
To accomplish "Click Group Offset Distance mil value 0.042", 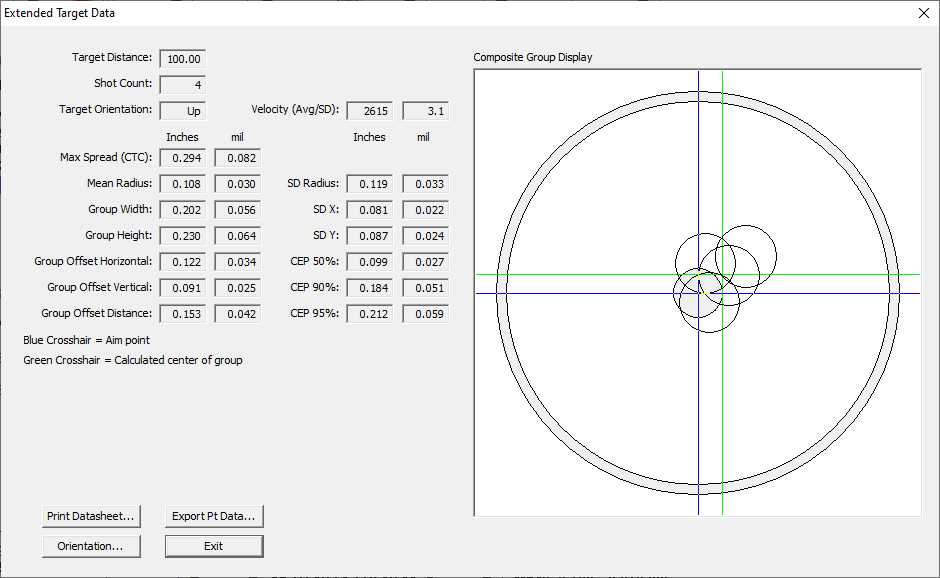I will pos(237,314).
